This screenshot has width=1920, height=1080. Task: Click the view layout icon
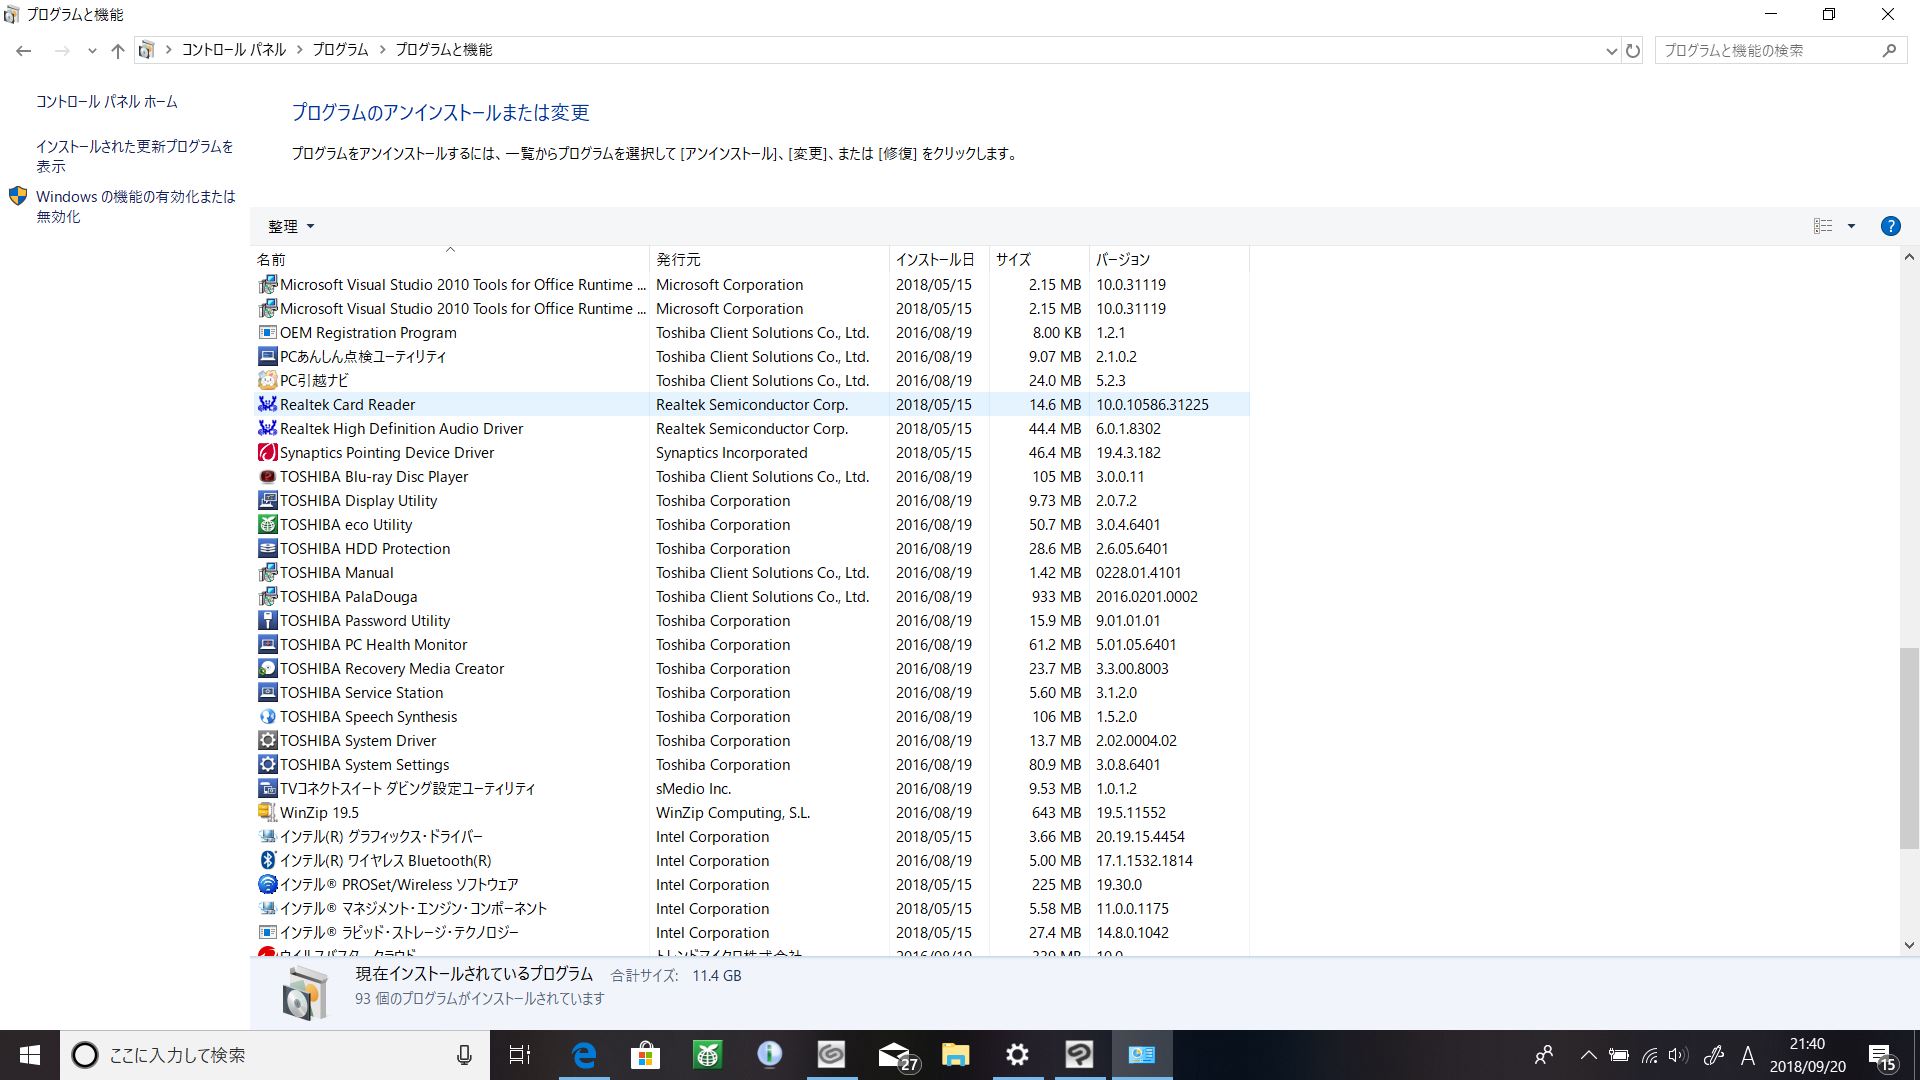(1823, 226)
